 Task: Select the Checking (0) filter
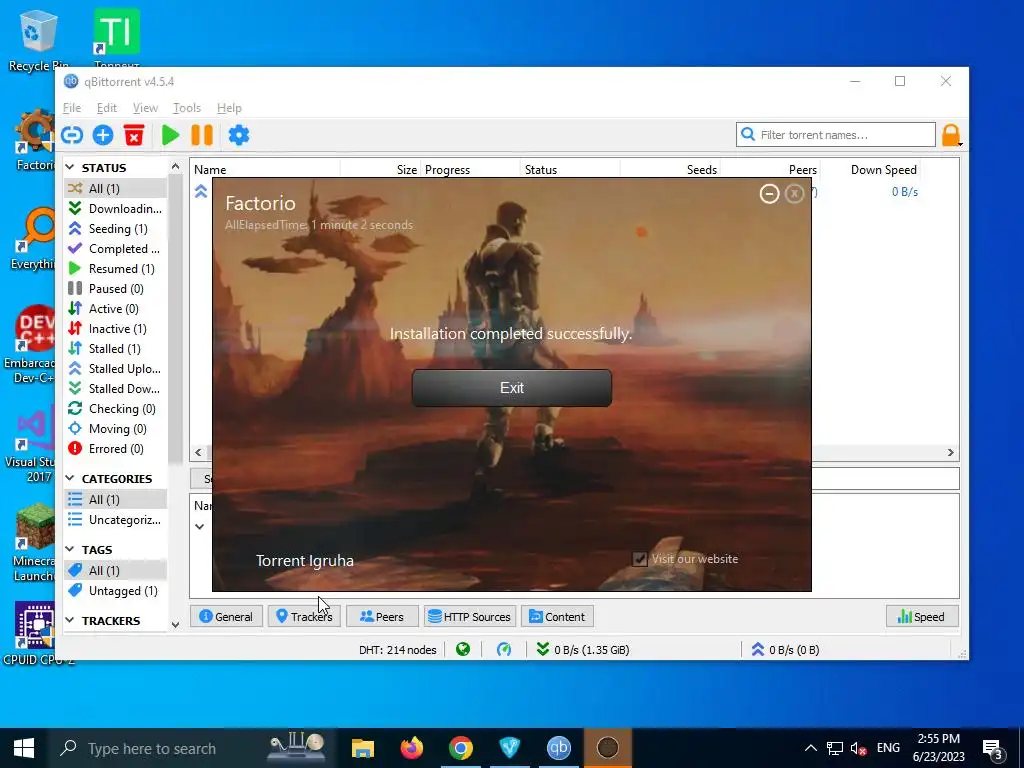pos(116,409)
